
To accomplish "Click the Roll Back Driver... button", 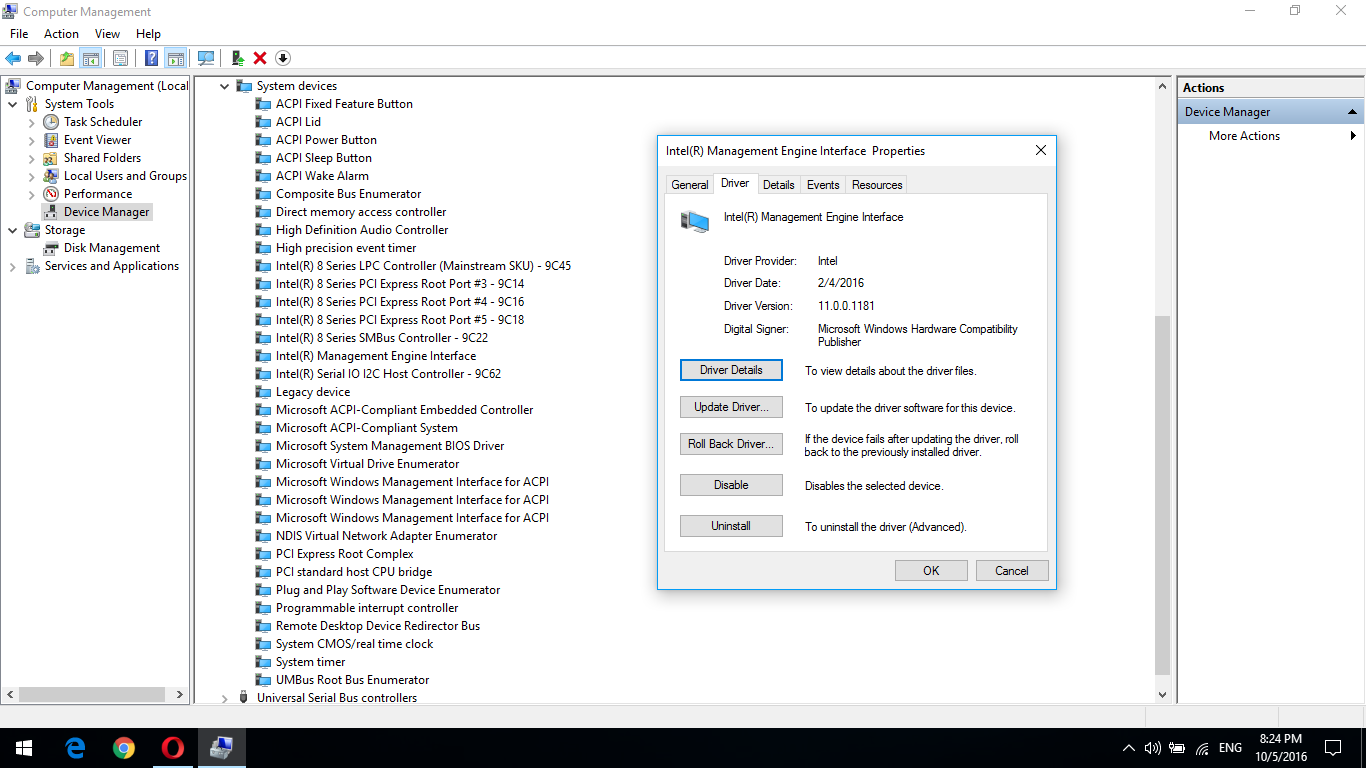I will pos(731,444).
